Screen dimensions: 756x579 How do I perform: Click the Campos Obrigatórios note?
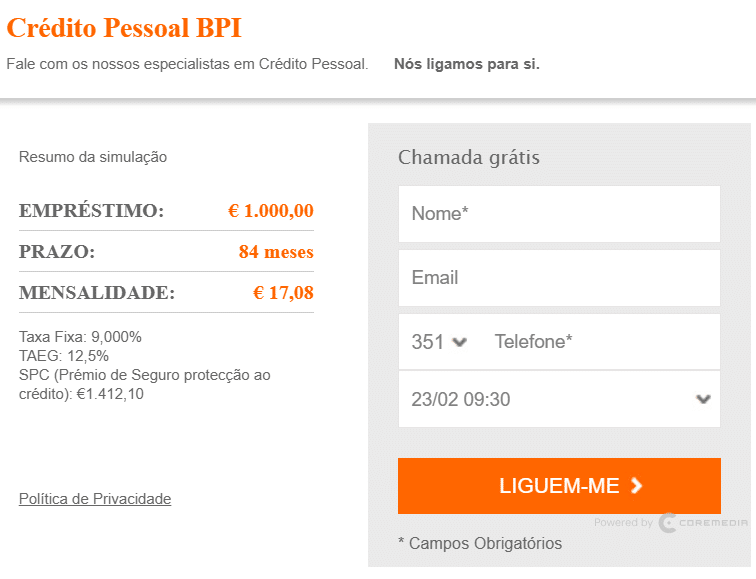[480, 544]
